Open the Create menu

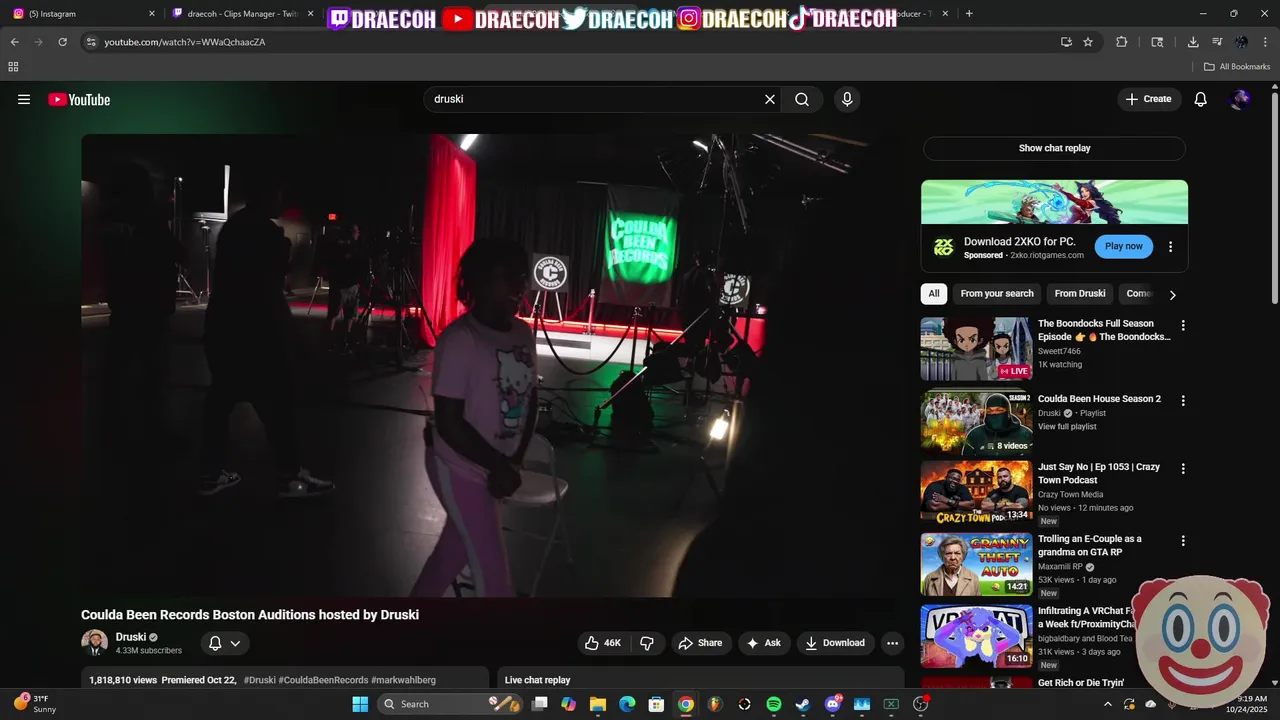click(x=1148, y=99)
